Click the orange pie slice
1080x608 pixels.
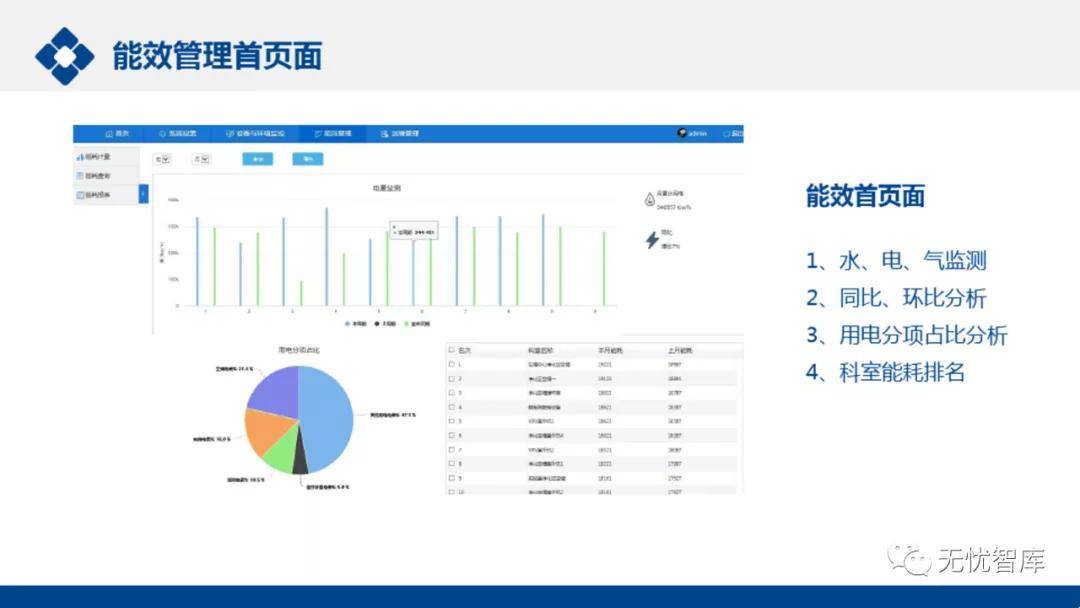pyautogui.click(x=267, y=430)
